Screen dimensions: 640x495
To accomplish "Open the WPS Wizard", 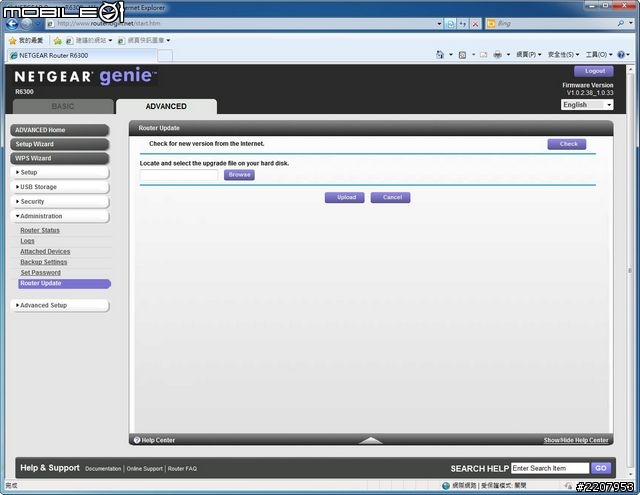I will pos(60,158).
